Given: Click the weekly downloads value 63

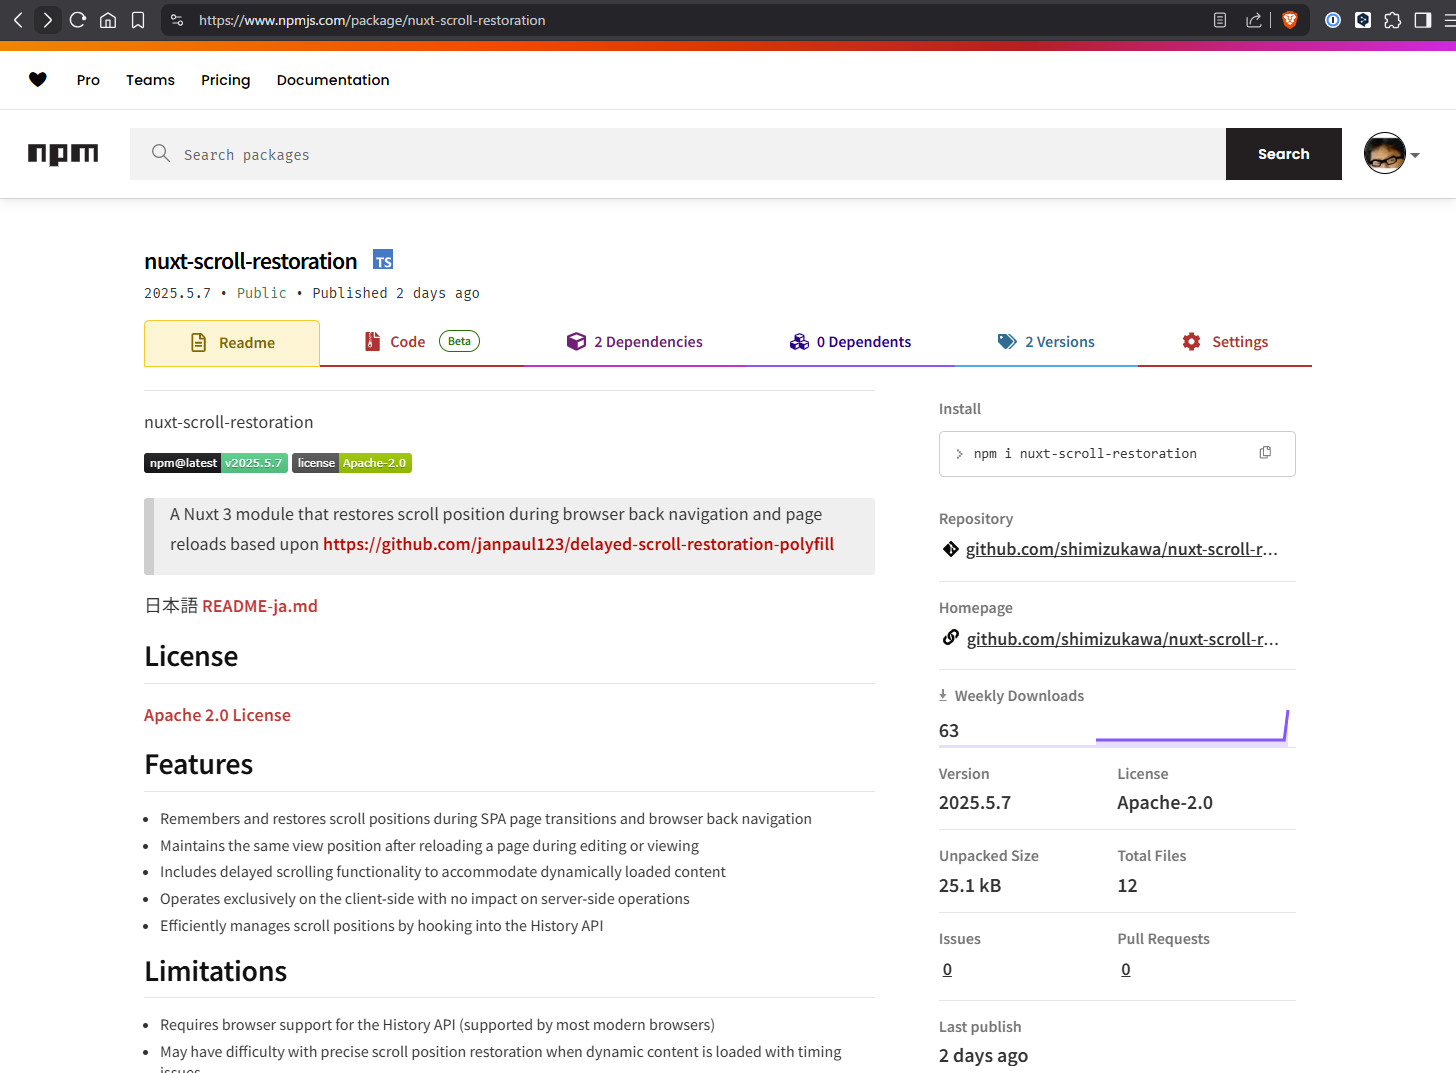Looking at the screenshot, I should (949, 731).
